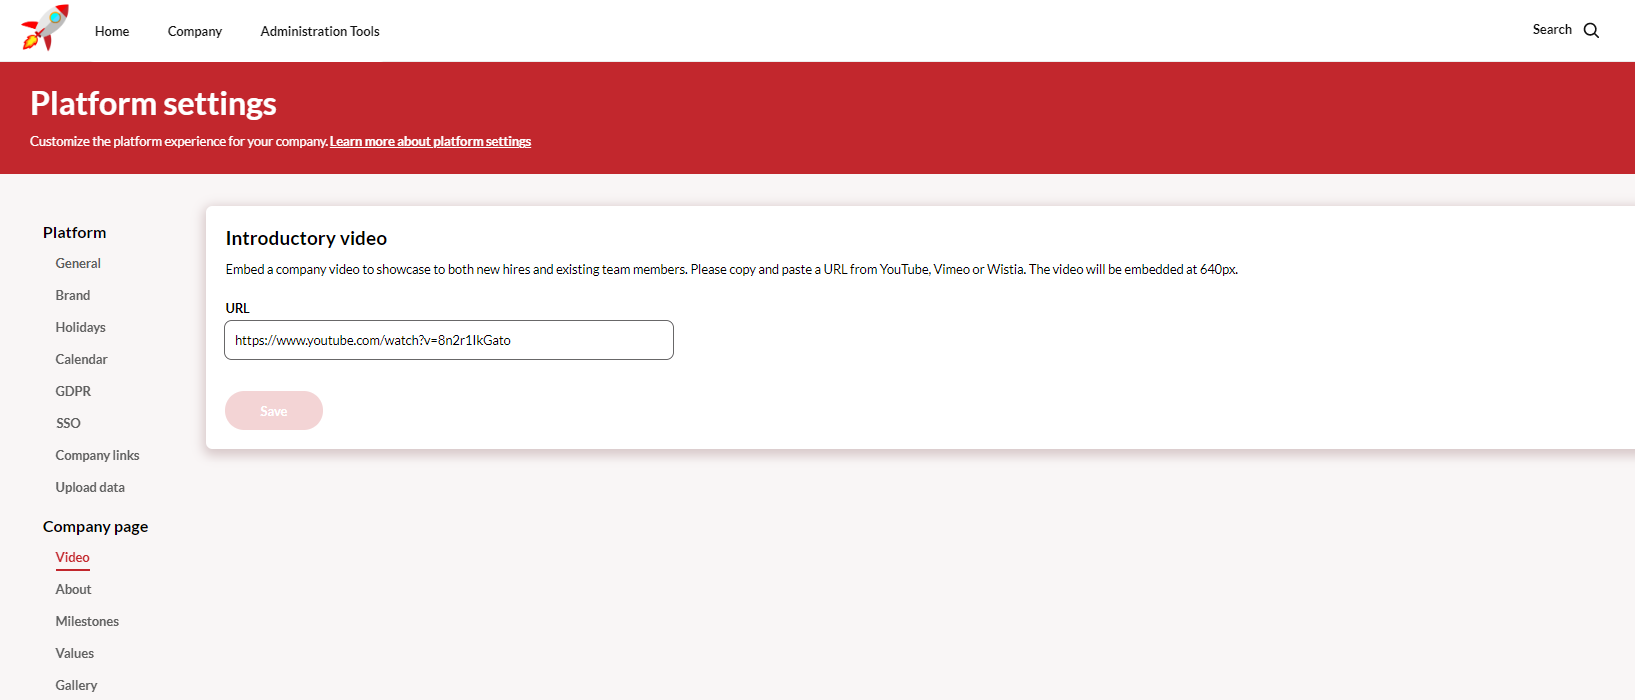Go to Milestones settings
This screenshot has width=1635, height=700.
[x=87, y=622]
